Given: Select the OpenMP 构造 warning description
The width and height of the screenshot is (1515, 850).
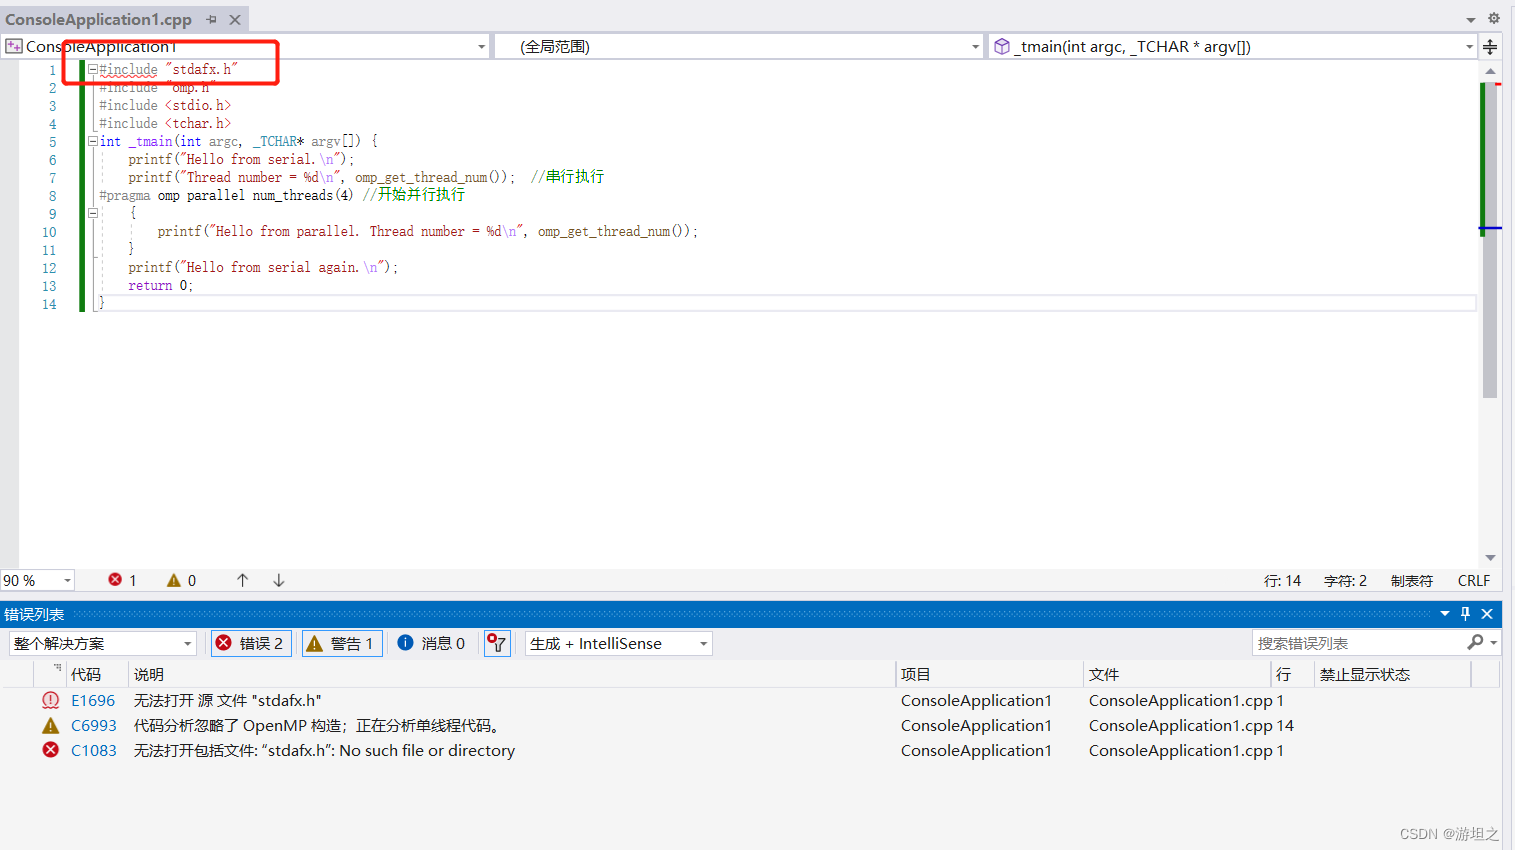Looking at the screenshot, I should click(x=319, y=726).
